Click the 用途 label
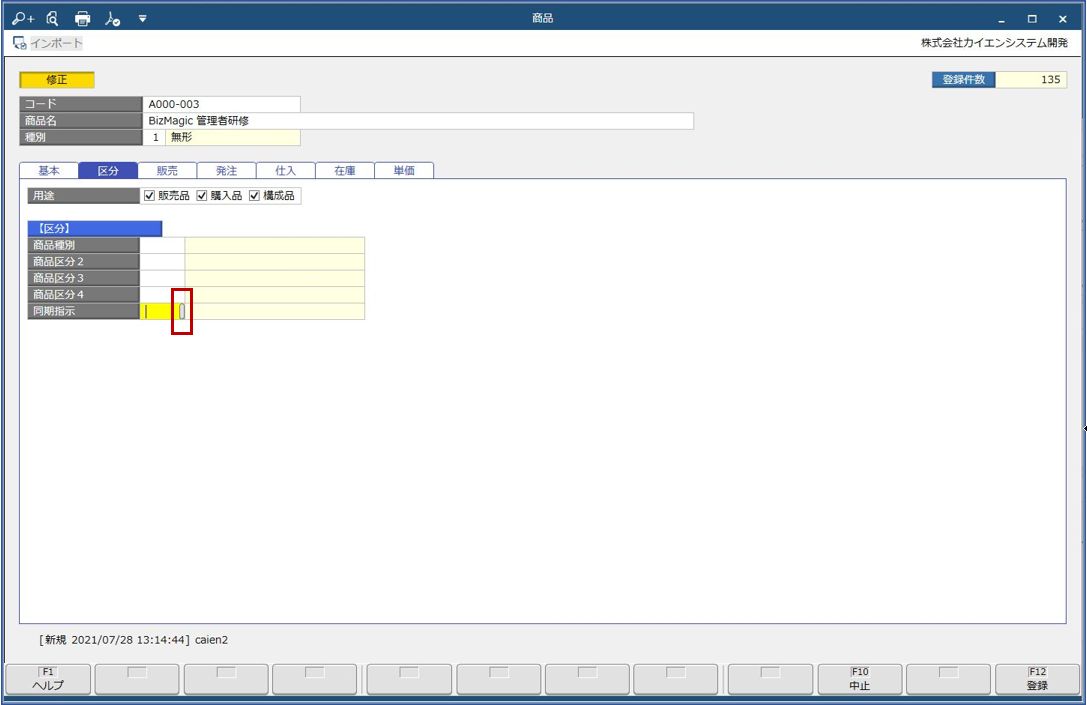The height and width of the screenshot is (705, 1087). pyautogui.click(x=83, y=195)
